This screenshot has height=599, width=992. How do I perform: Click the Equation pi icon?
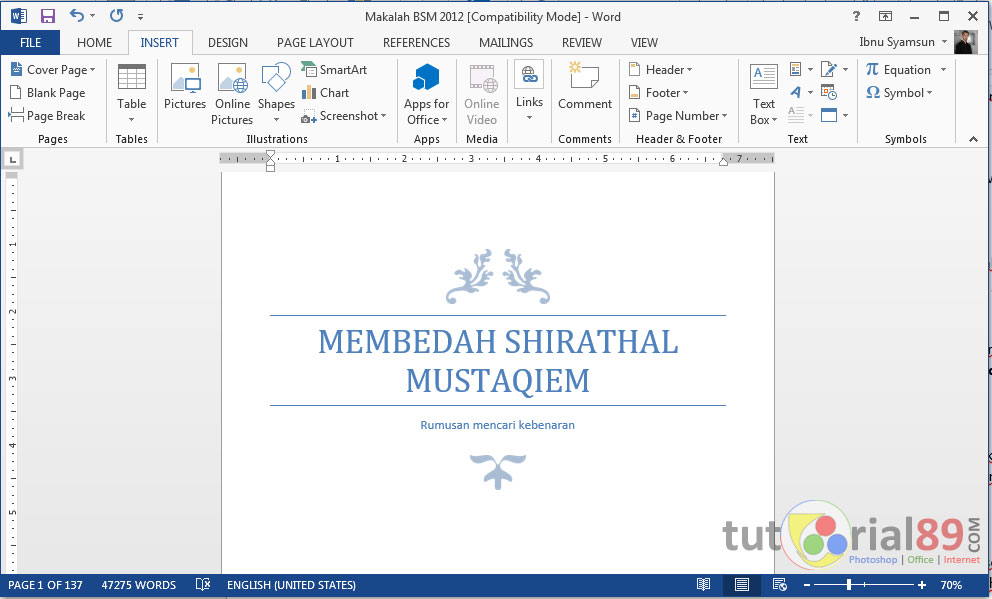tap(872, 69)
